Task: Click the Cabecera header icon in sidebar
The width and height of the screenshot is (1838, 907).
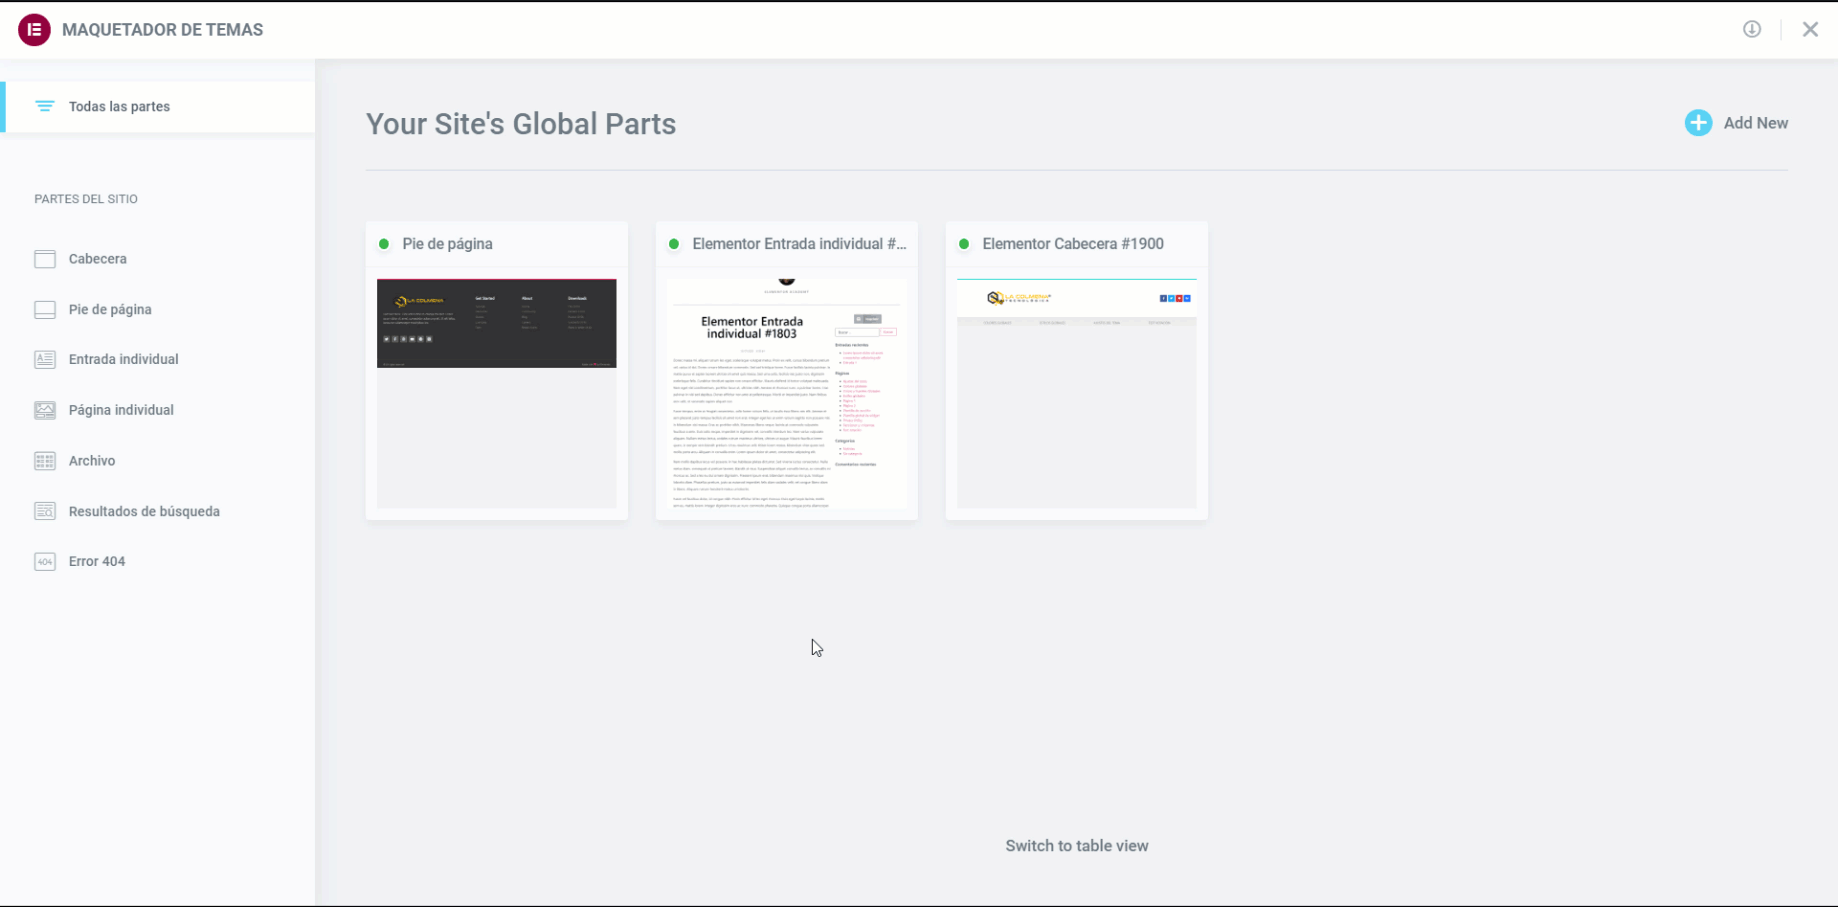Action: tap(45, 259)
